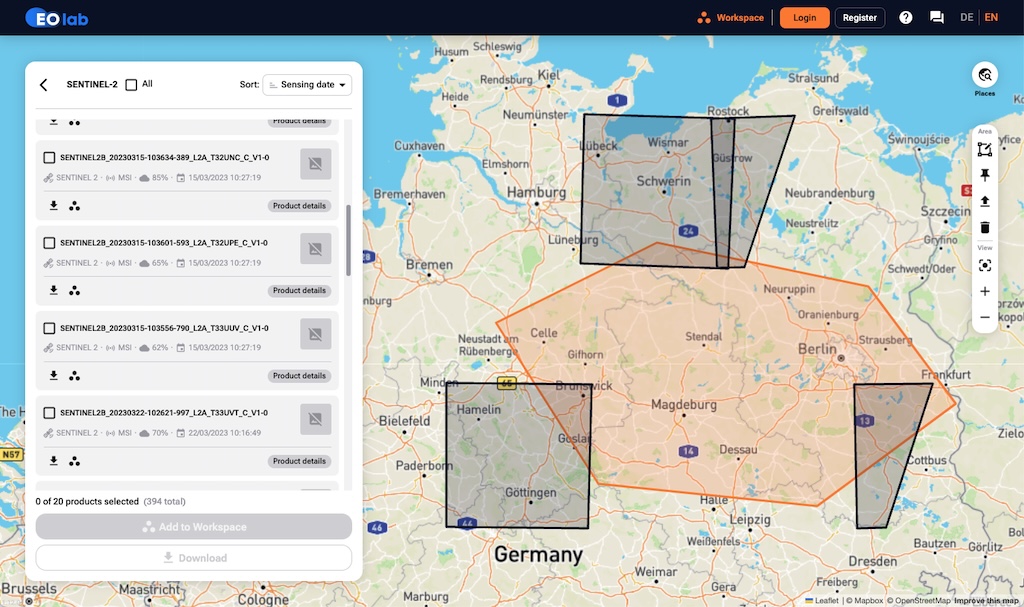Zoom in on the map
1024x607 pixels.
point(985,292)
